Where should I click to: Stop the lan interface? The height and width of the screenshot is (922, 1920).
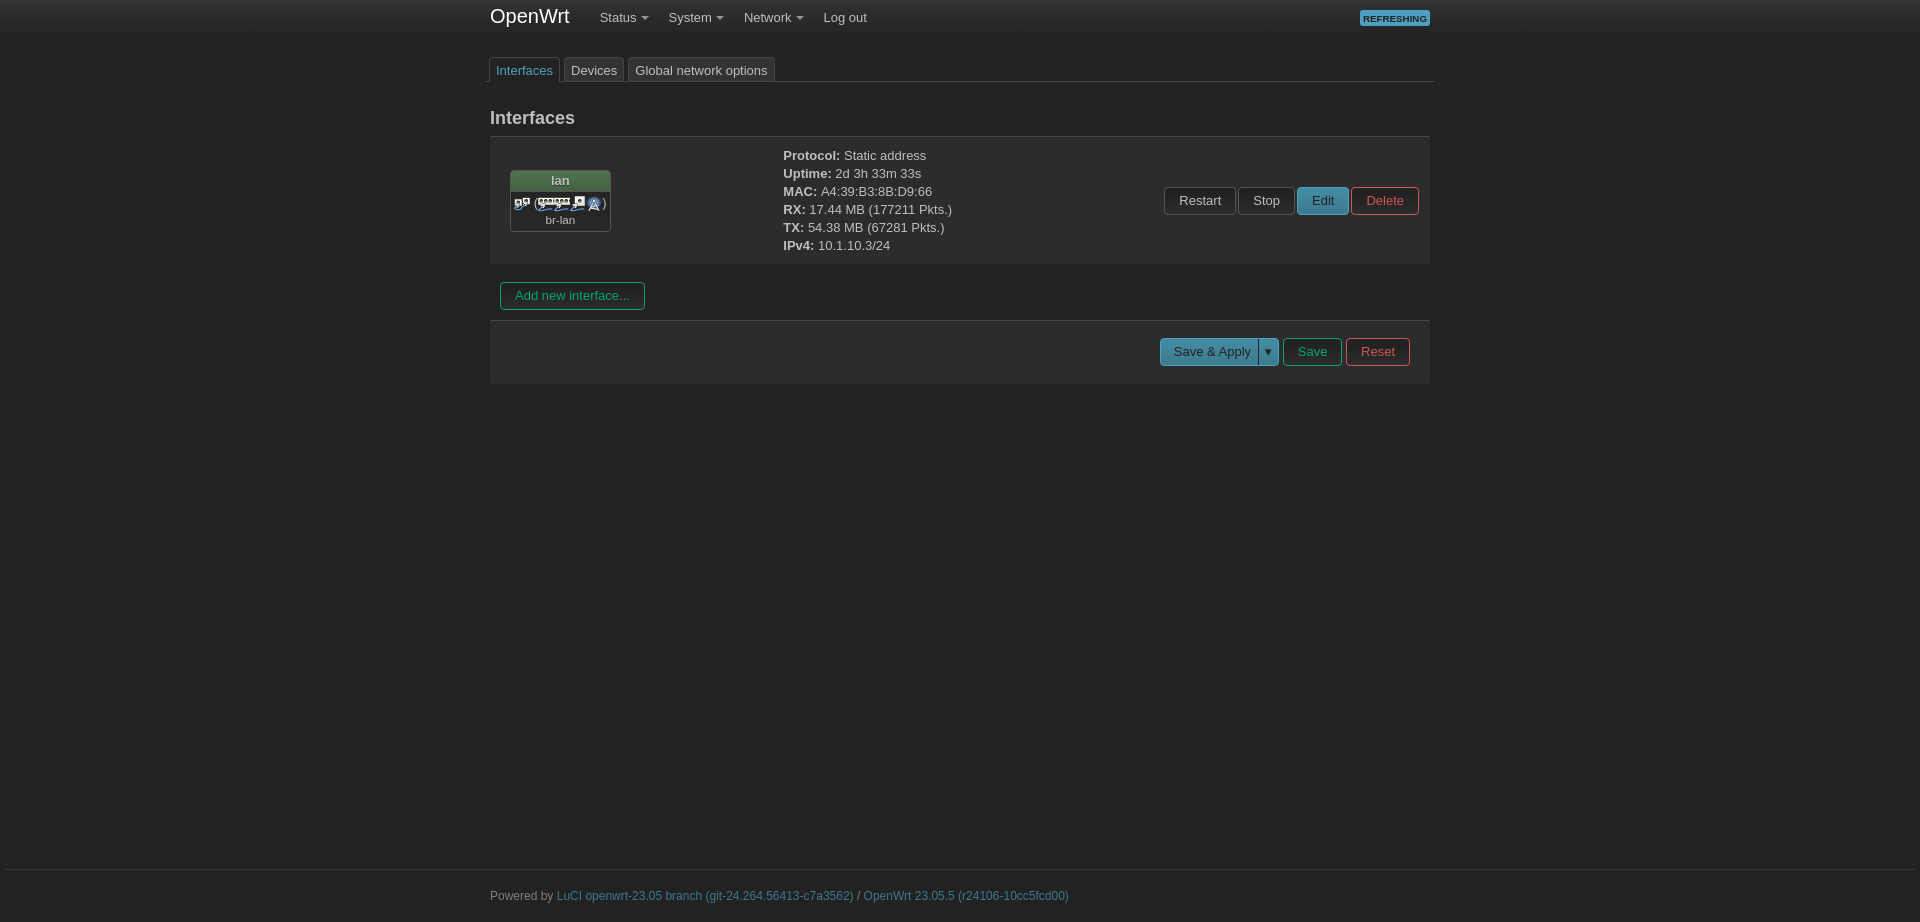tap(1266, 201)
